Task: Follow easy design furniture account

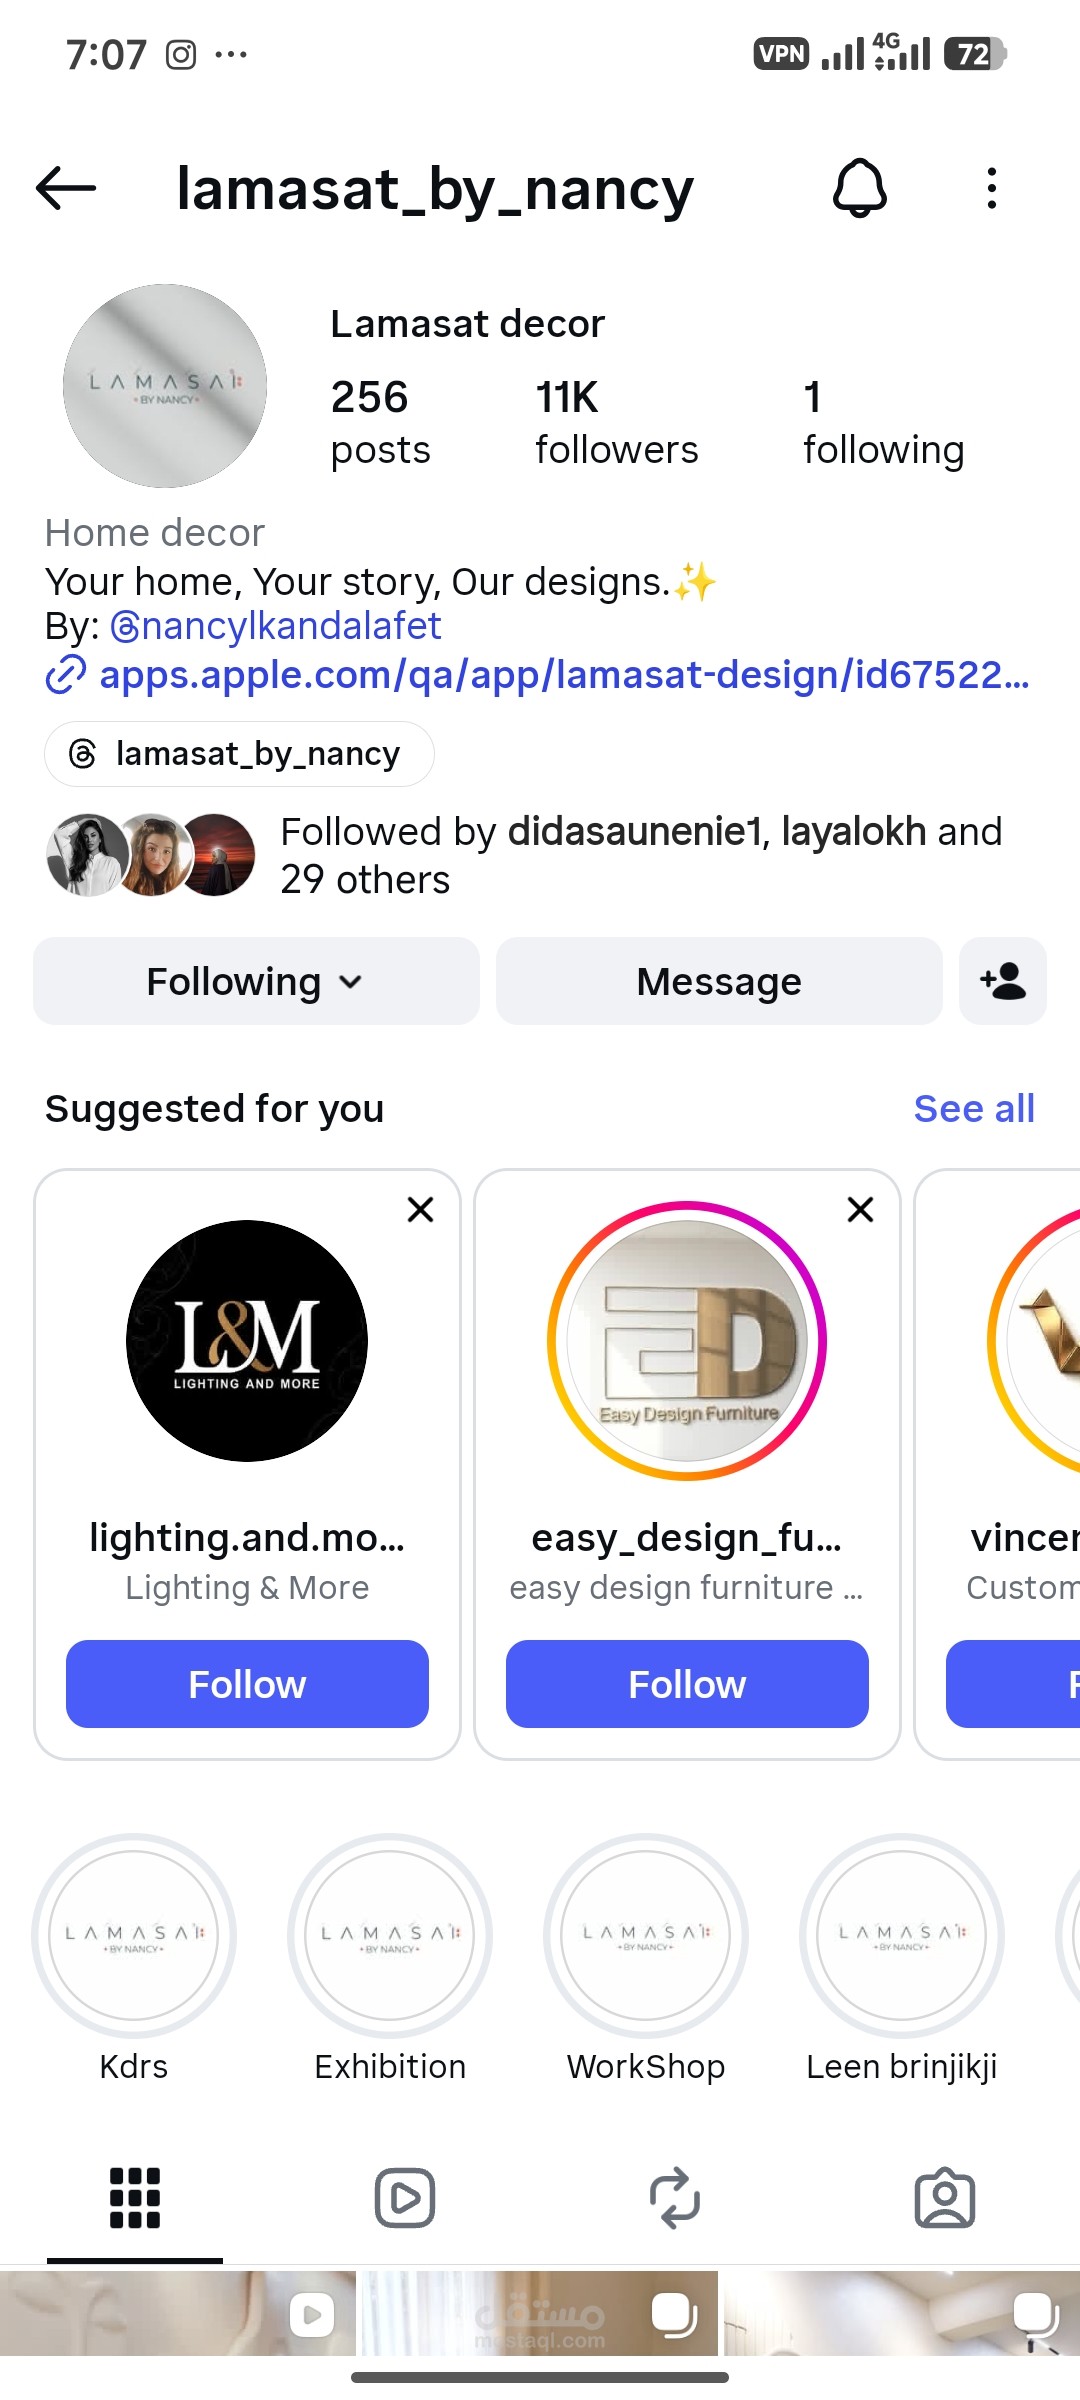Action: tap(687, 1684)
